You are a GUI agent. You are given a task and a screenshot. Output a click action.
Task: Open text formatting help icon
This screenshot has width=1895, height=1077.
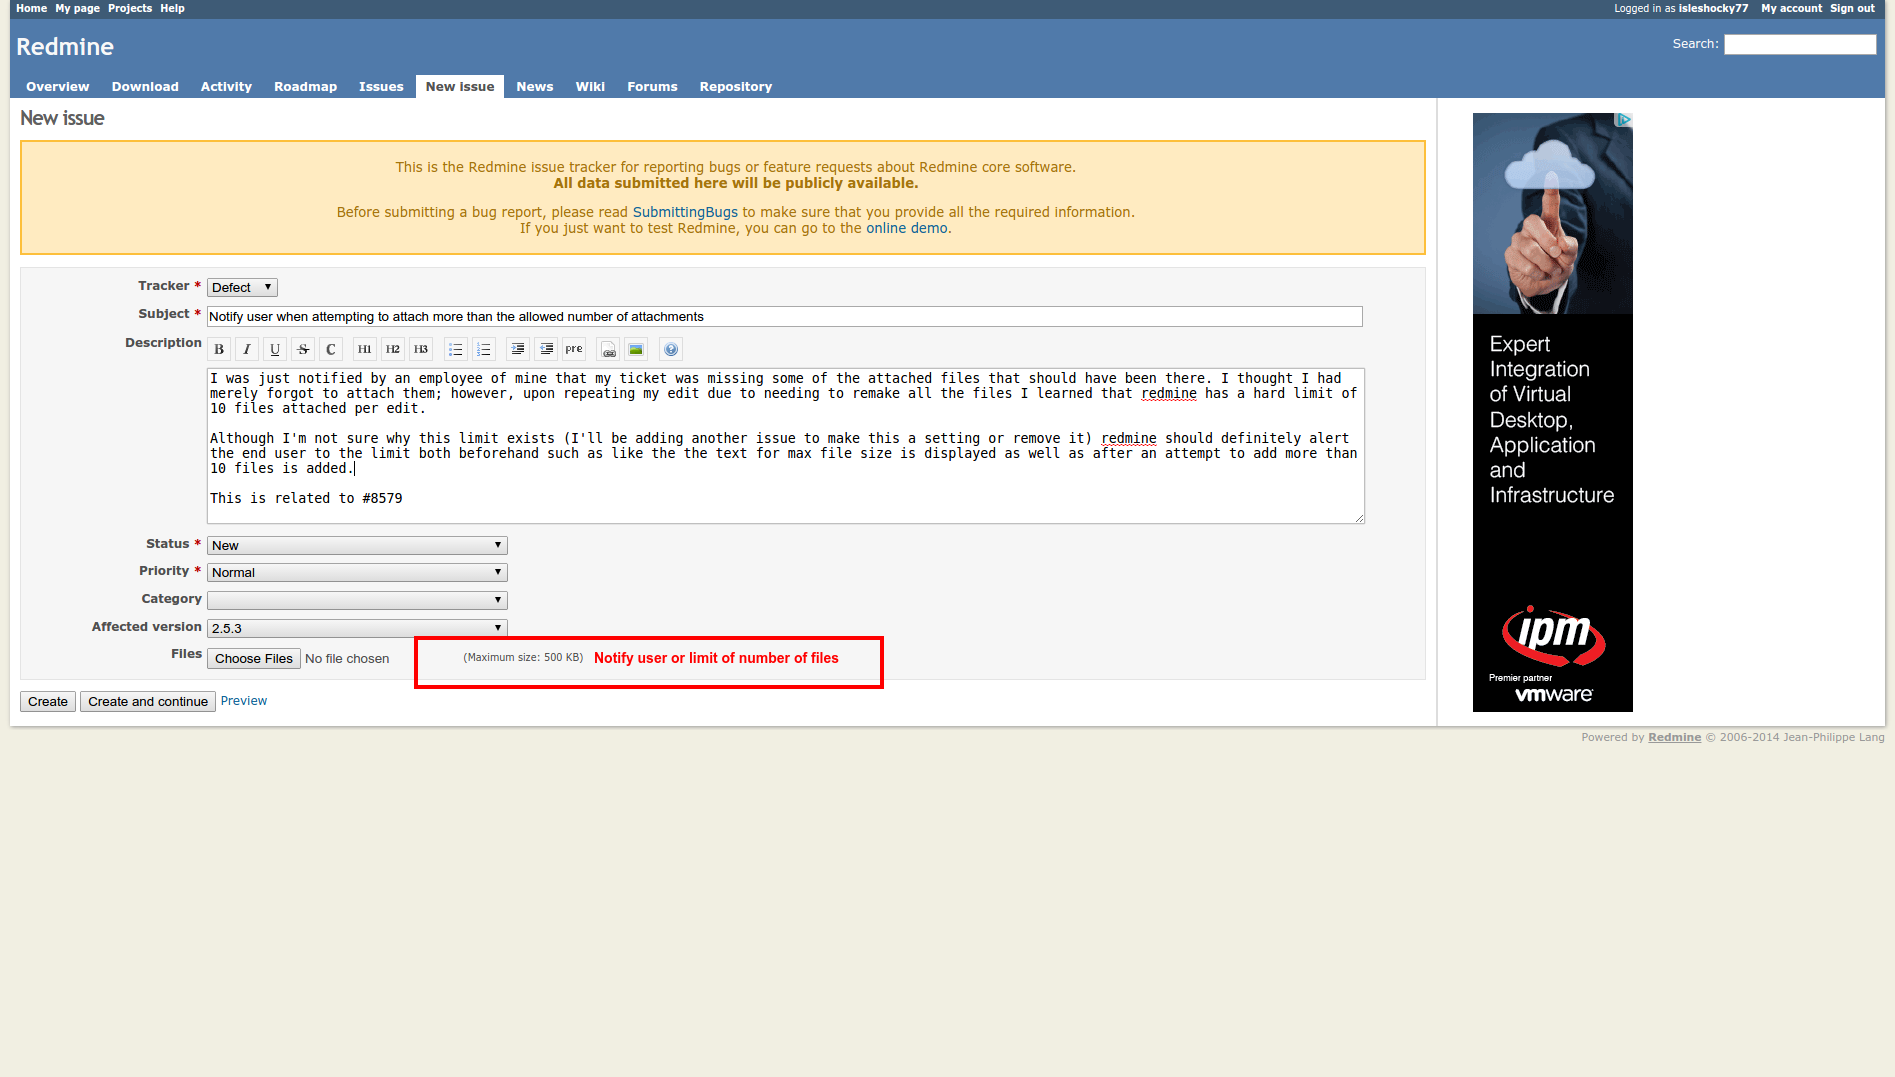click(x=671, y=349)
